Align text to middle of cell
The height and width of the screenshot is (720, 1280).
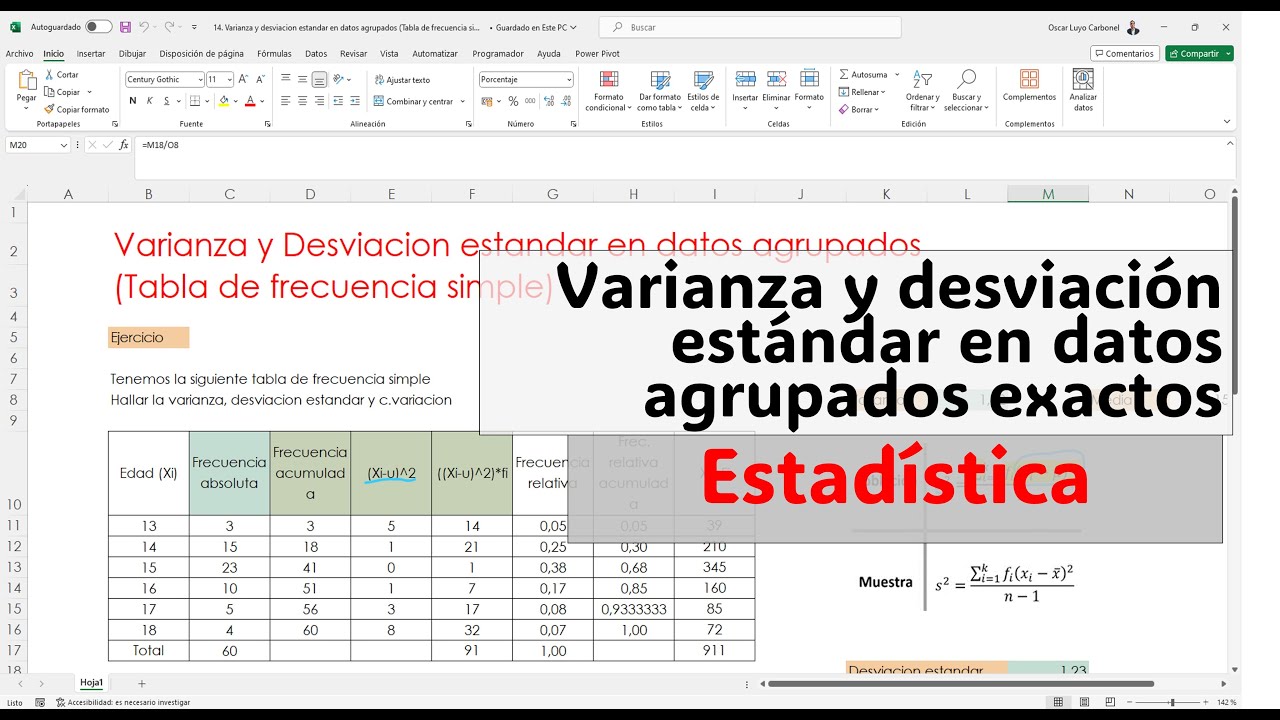click(x=302, y=79)
